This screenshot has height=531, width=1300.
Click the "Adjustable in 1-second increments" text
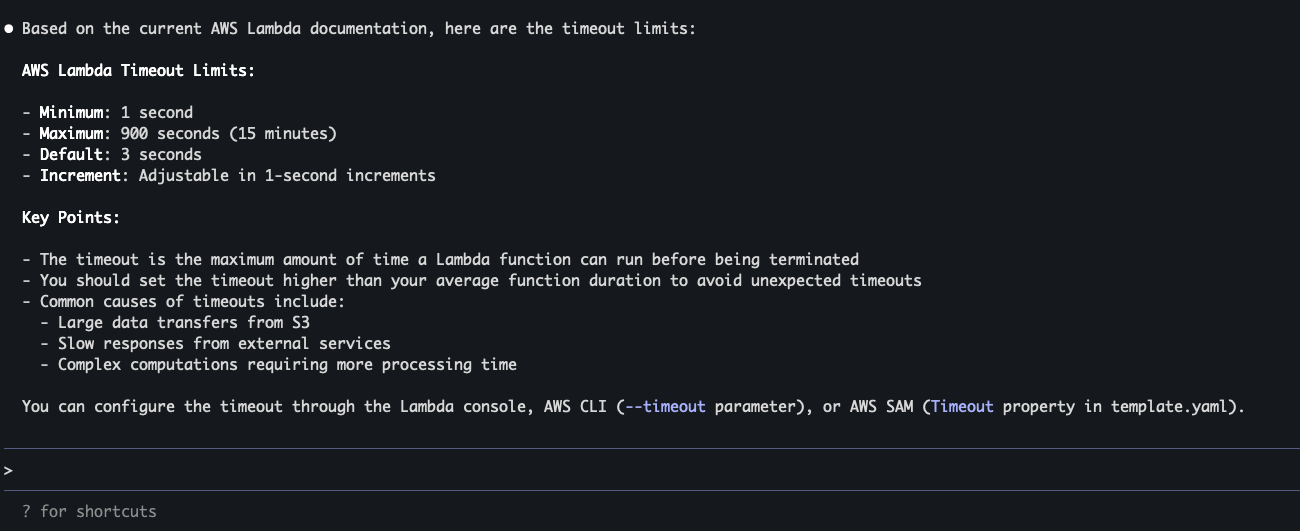coord(287,176)
